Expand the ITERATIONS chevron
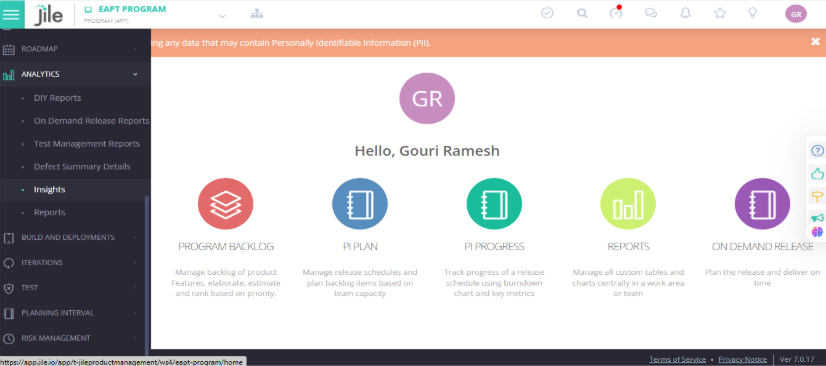This screenshot has height=366, width=826. (x=135, y=262)
